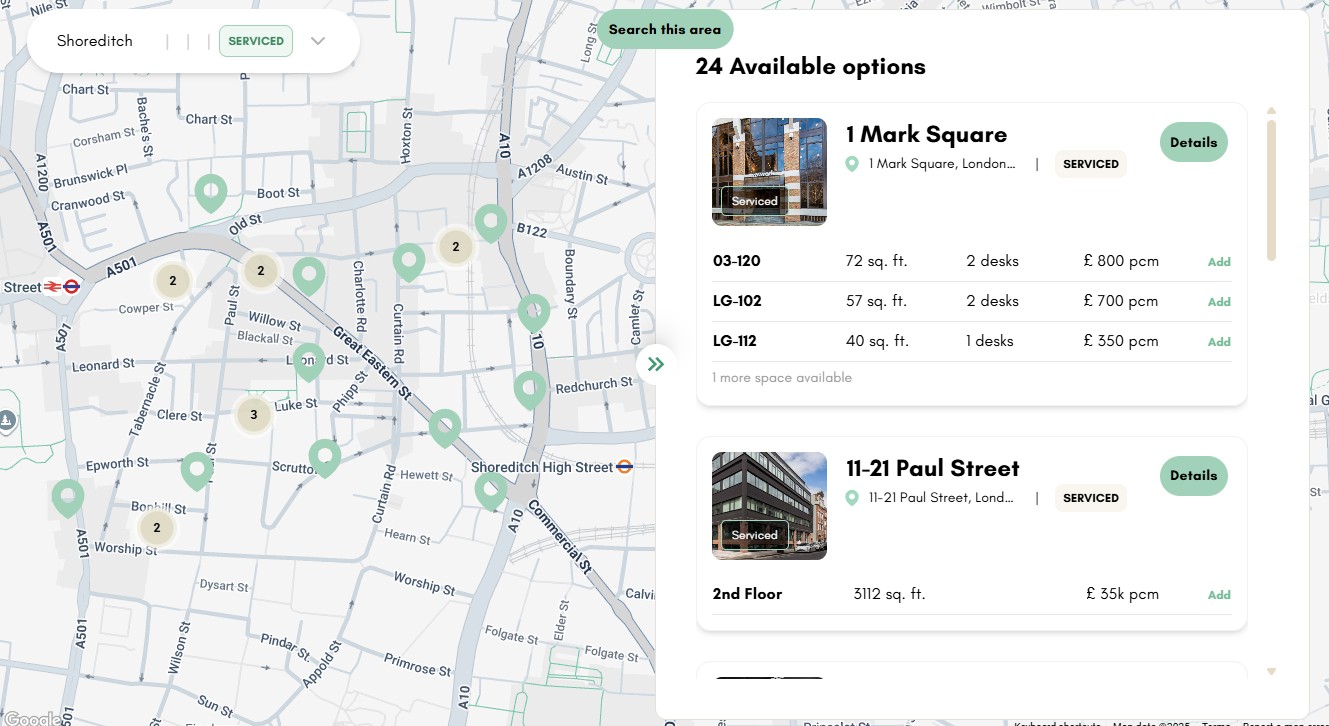Click the Shoreditch High Street Overground icon
1329x726 pixels.
[625, 467]
